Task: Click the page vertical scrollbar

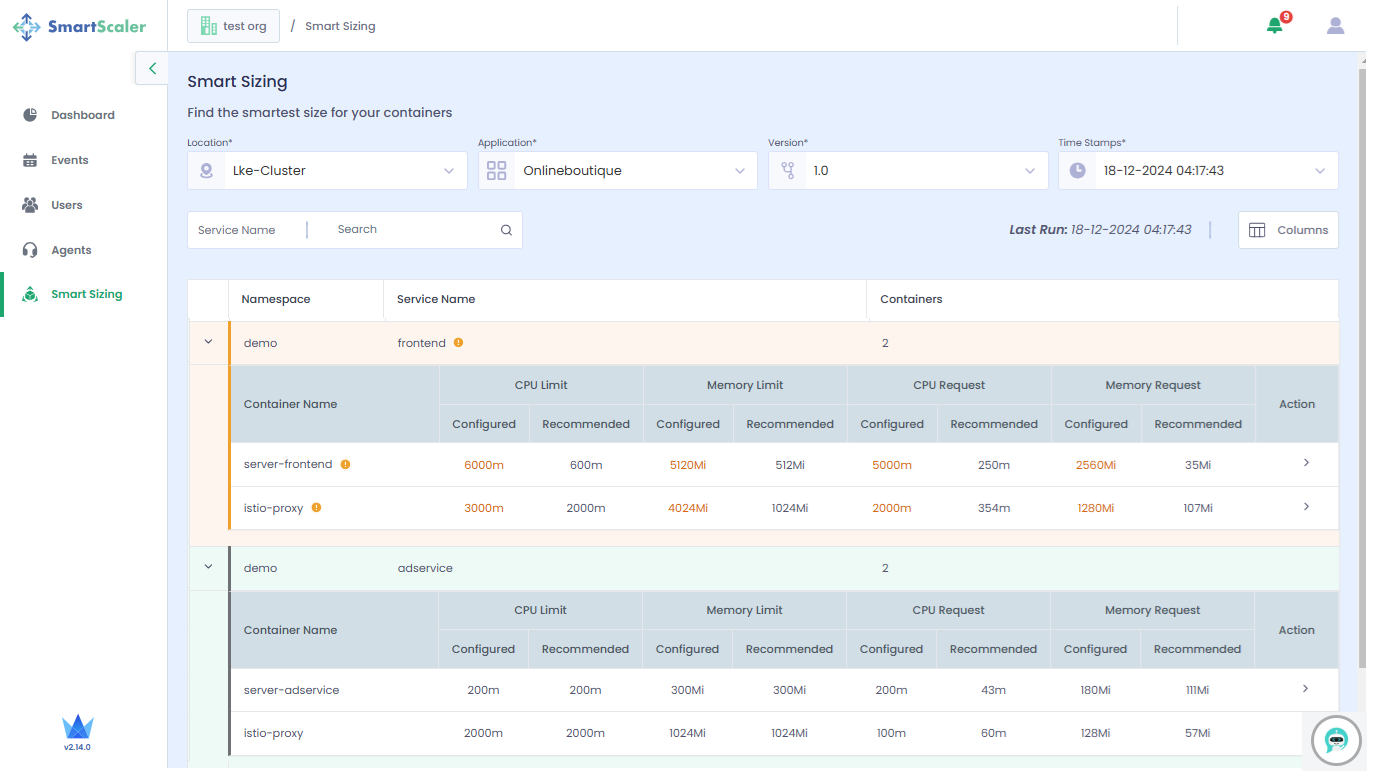Action: [x=1362, y=368]
